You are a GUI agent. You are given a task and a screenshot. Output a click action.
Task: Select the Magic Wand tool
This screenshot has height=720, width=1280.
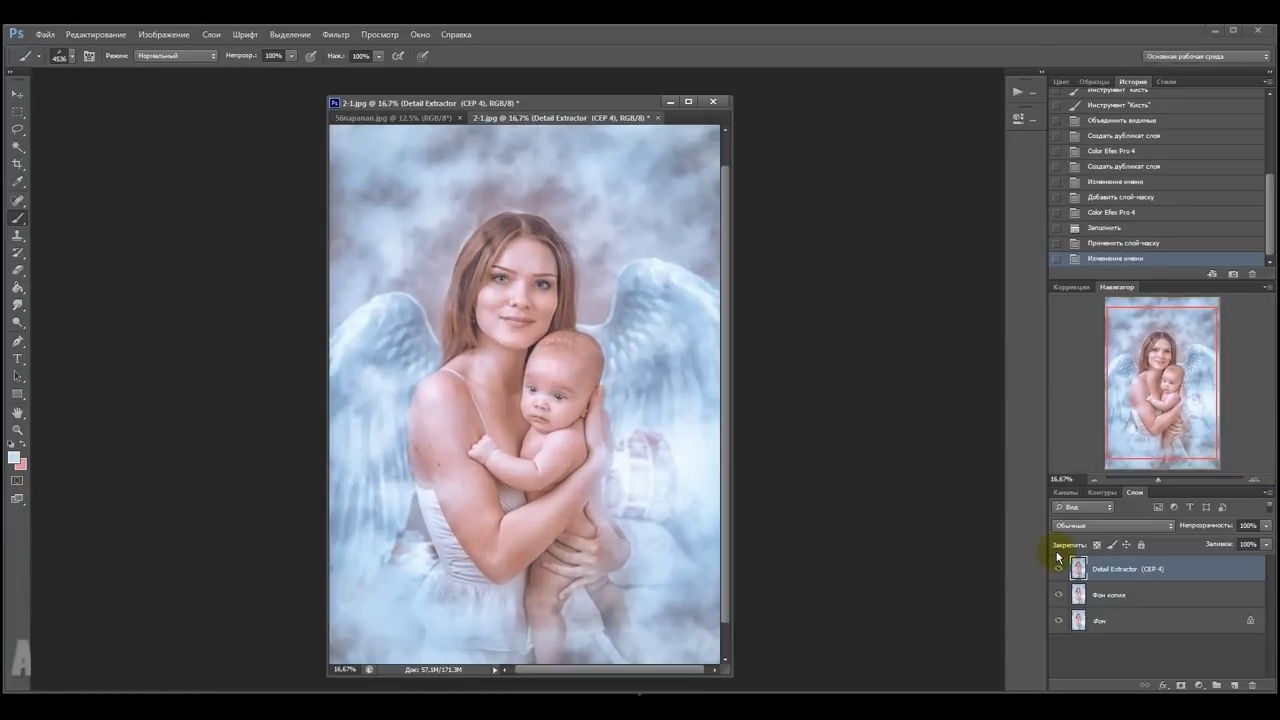(17, 147)
